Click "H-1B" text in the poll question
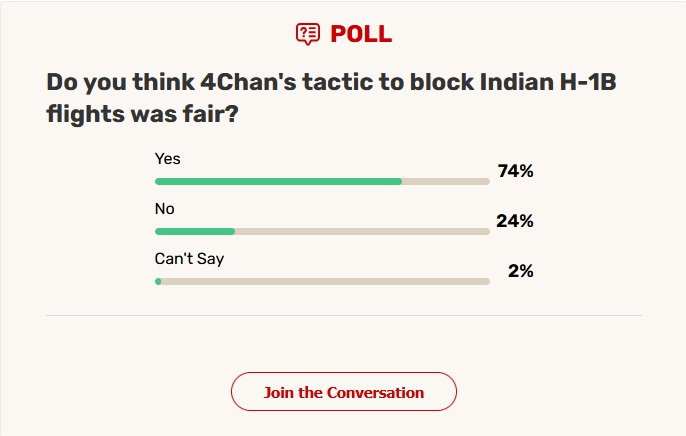Viewport: 686px width, 436px height. (x=588, y=82)
